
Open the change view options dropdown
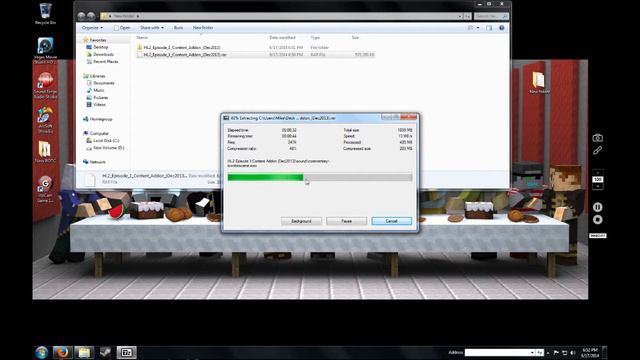(478, 28)
